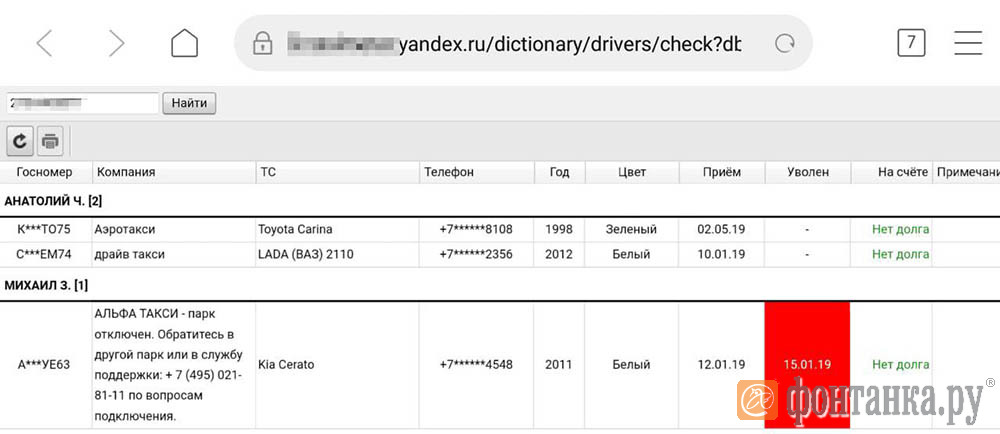1000x434 pixels.
Task: Refresh the drivers table with toolbar icon
Action: pos(20,141)
